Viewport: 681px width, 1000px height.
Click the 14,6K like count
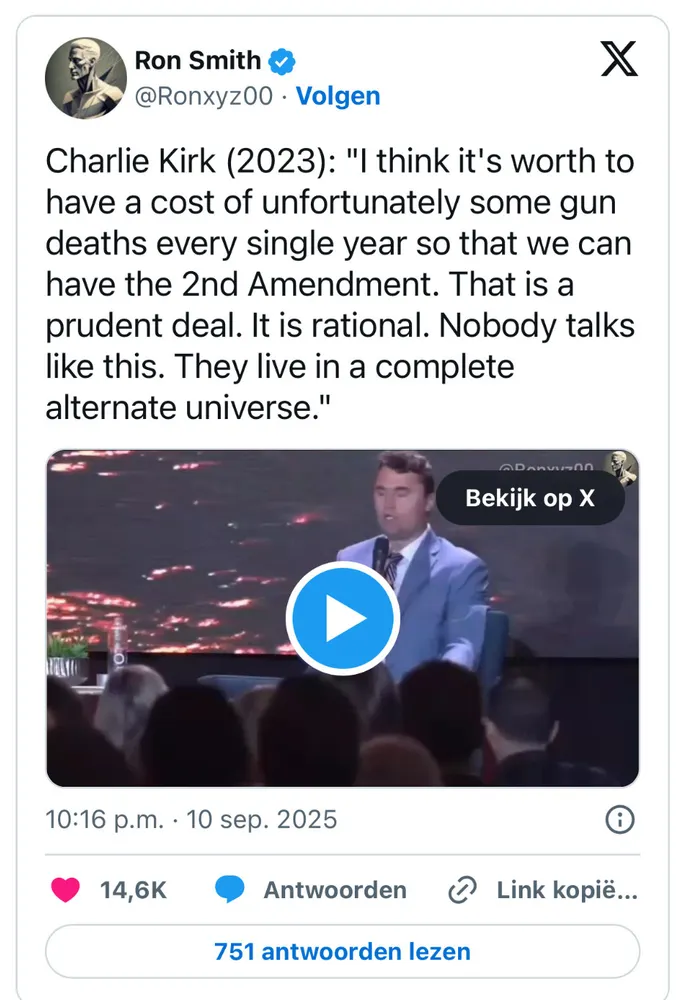[132, 889]
